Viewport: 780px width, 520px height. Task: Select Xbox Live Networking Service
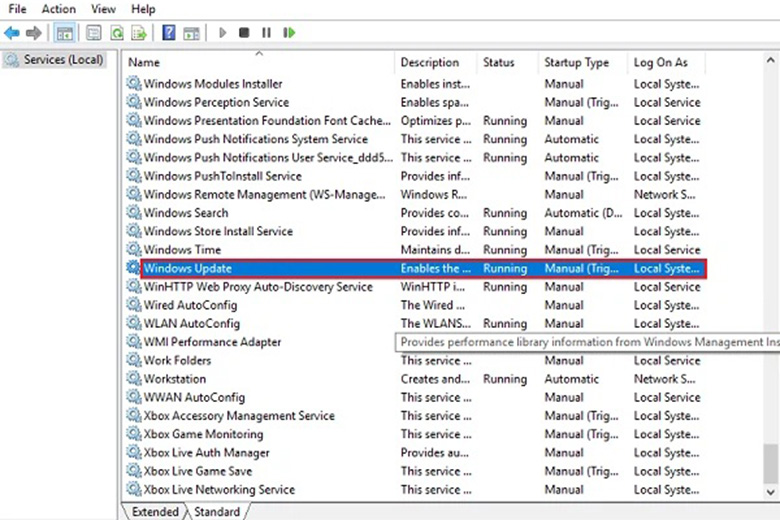point(219,489)
